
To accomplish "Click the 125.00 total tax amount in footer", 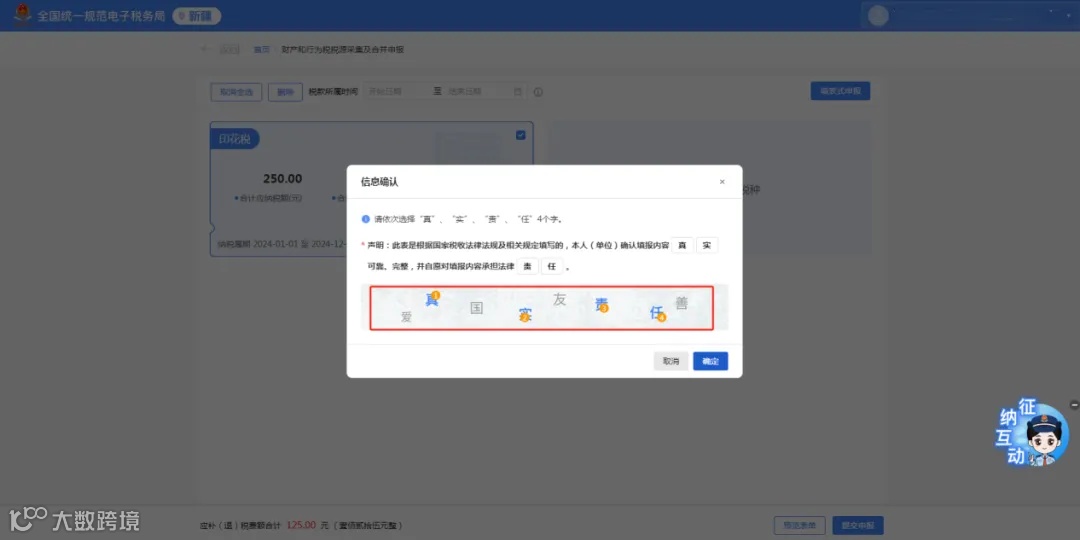I will pos(301,525).
